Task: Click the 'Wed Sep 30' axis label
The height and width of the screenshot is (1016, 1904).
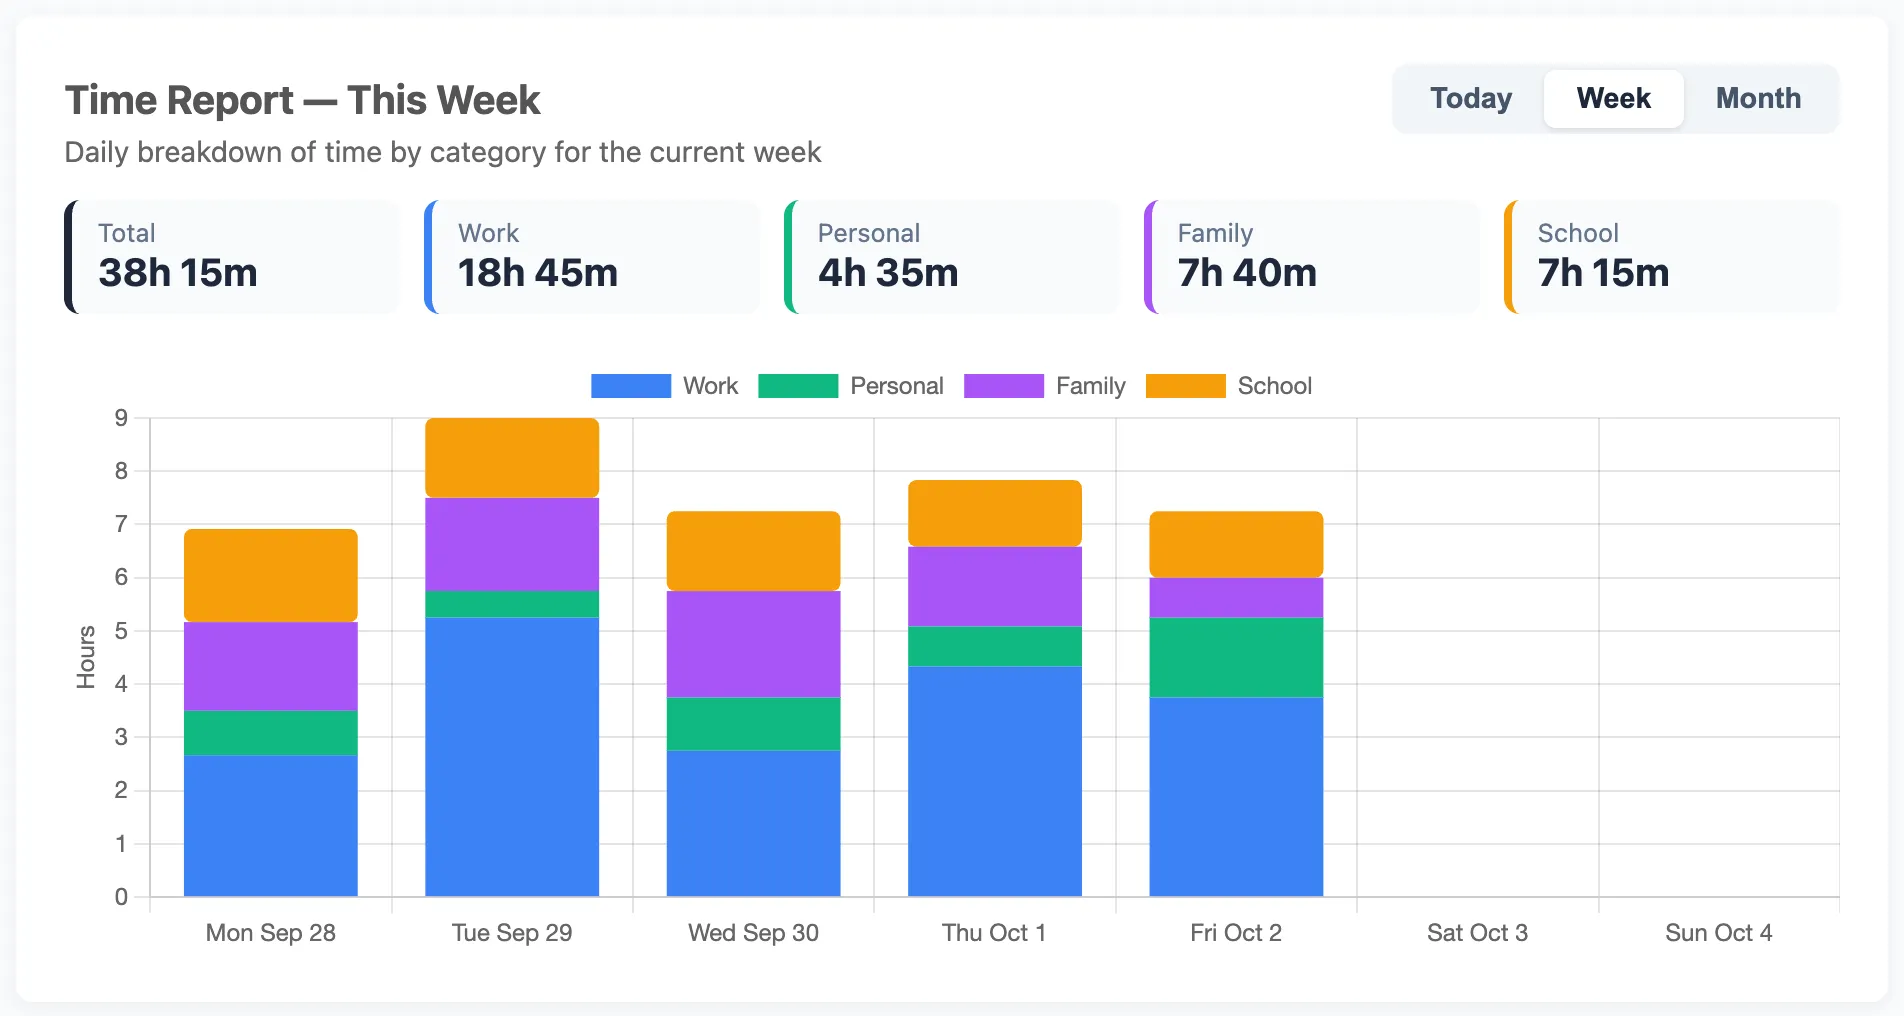Action: tap(754, 933)
